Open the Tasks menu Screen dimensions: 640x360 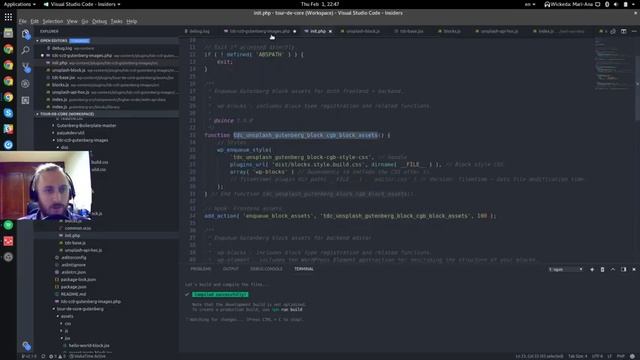pyautogui.click(x=116, y=21)
